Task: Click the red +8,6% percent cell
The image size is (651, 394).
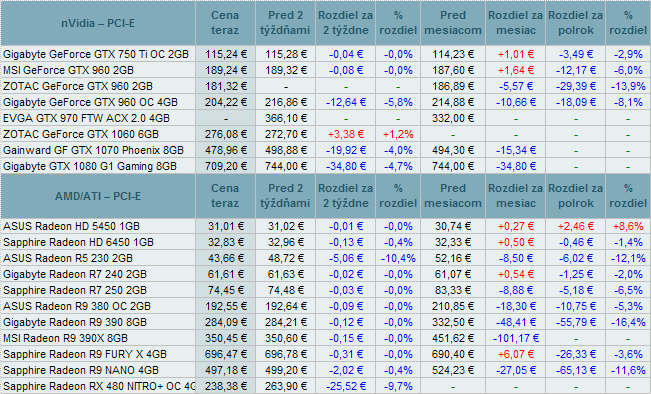Action: pyautogui.click(x=628, y=226)
